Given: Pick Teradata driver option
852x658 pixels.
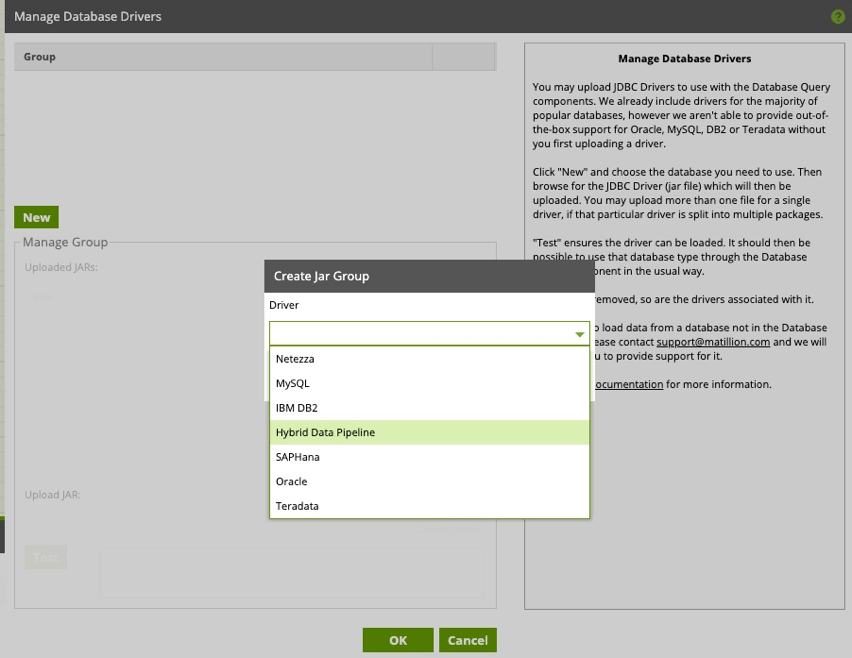Looking at the screenshot, I should [429, 506].
